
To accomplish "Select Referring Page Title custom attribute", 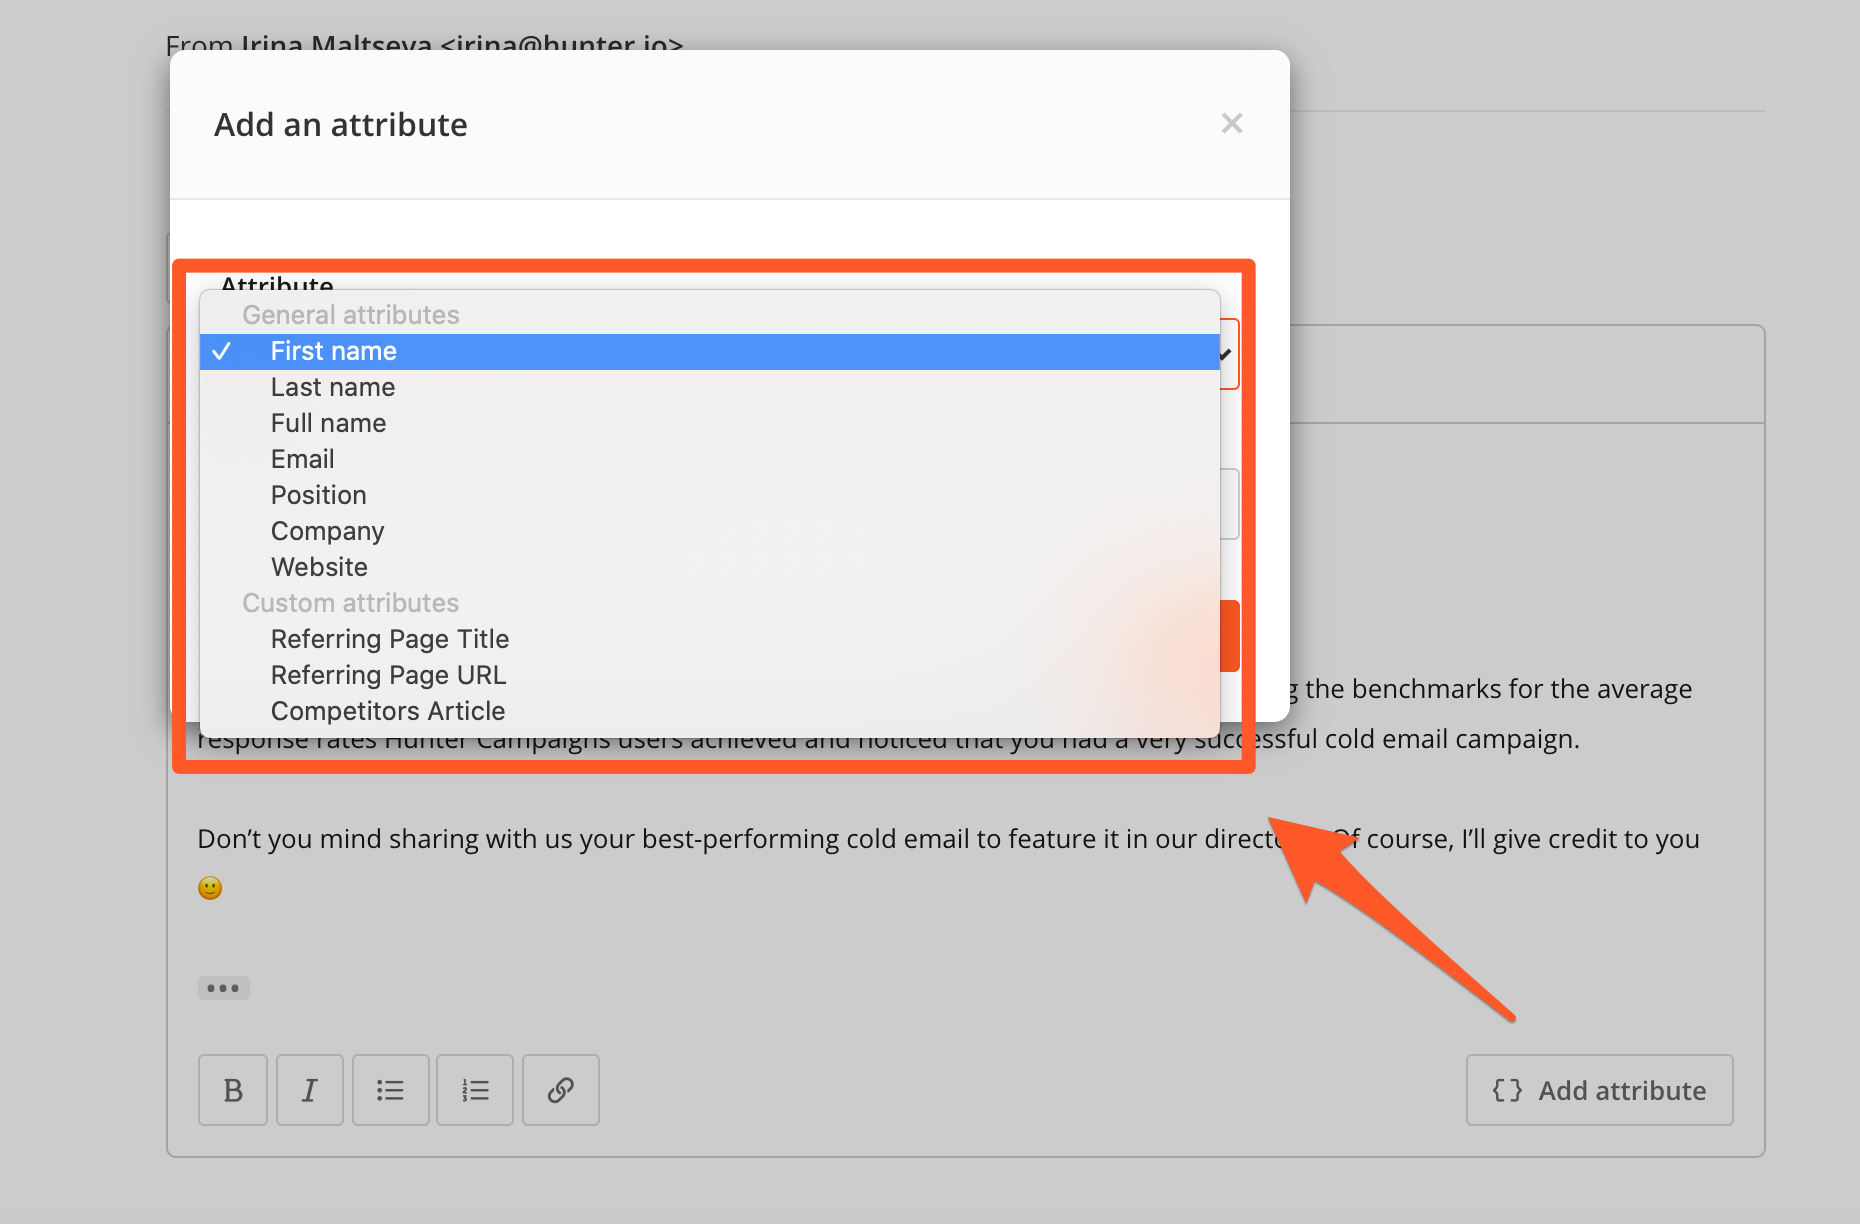I will pos(710,640).
